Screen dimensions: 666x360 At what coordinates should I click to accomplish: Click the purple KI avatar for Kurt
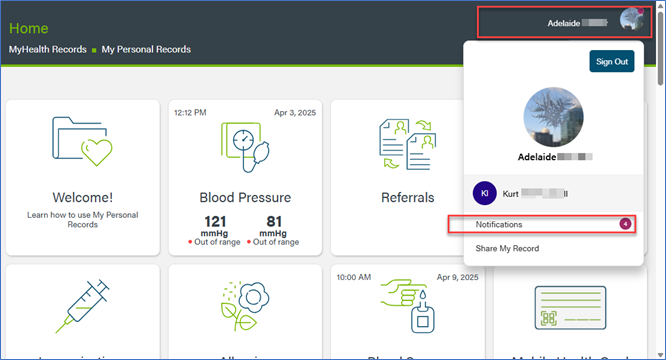tap(485, 193)
